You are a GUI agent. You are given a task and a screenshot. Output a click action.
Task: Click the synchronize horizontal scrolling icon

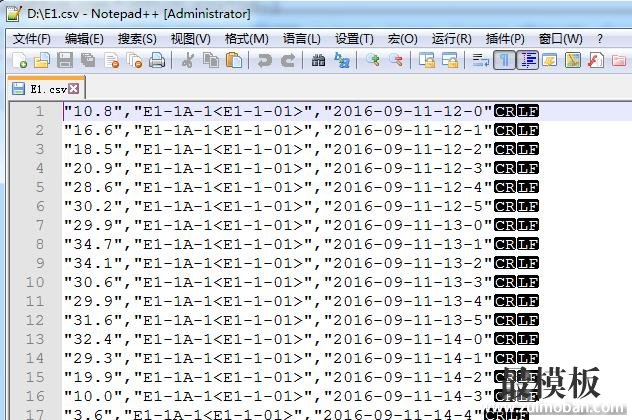point(450,60)
